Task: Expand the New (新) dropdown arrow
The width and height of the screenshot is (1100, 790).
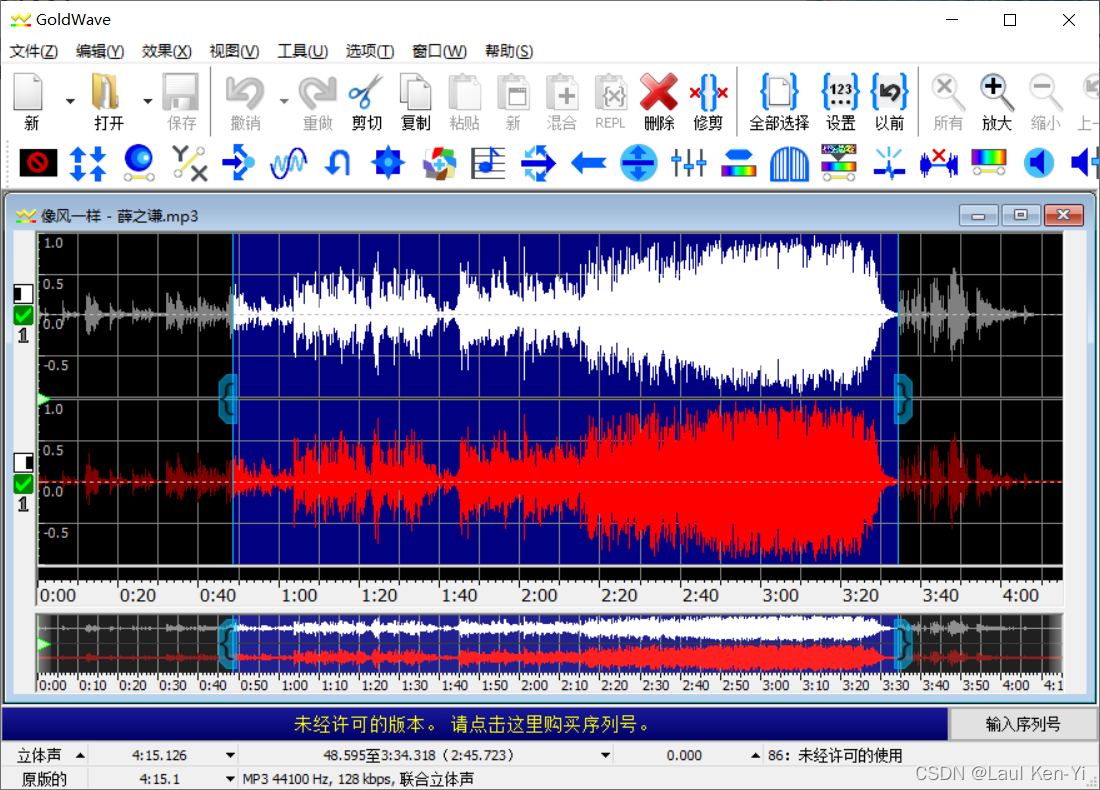Action: (x=70, y=102)
